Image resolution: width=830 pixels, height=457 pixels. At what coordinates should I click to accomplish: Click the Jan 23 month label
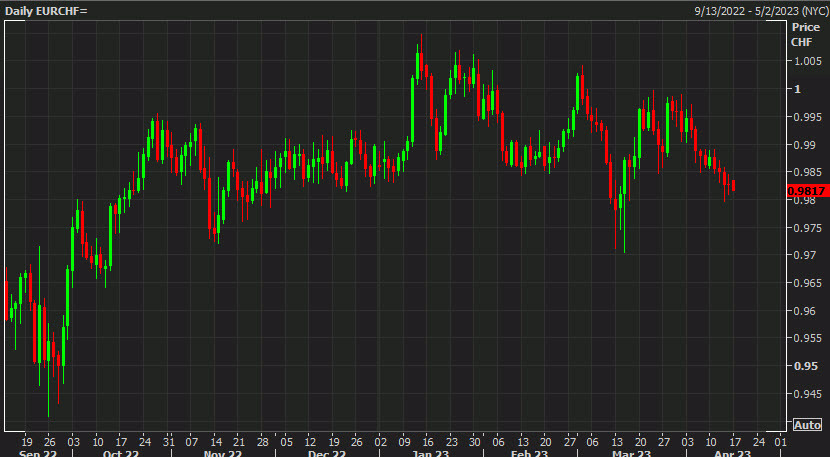[x=431, y=453]
